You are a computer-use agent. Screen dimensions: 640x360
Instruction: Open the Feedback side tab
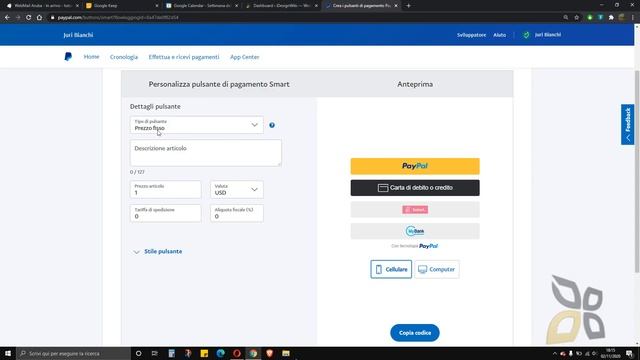628,124
